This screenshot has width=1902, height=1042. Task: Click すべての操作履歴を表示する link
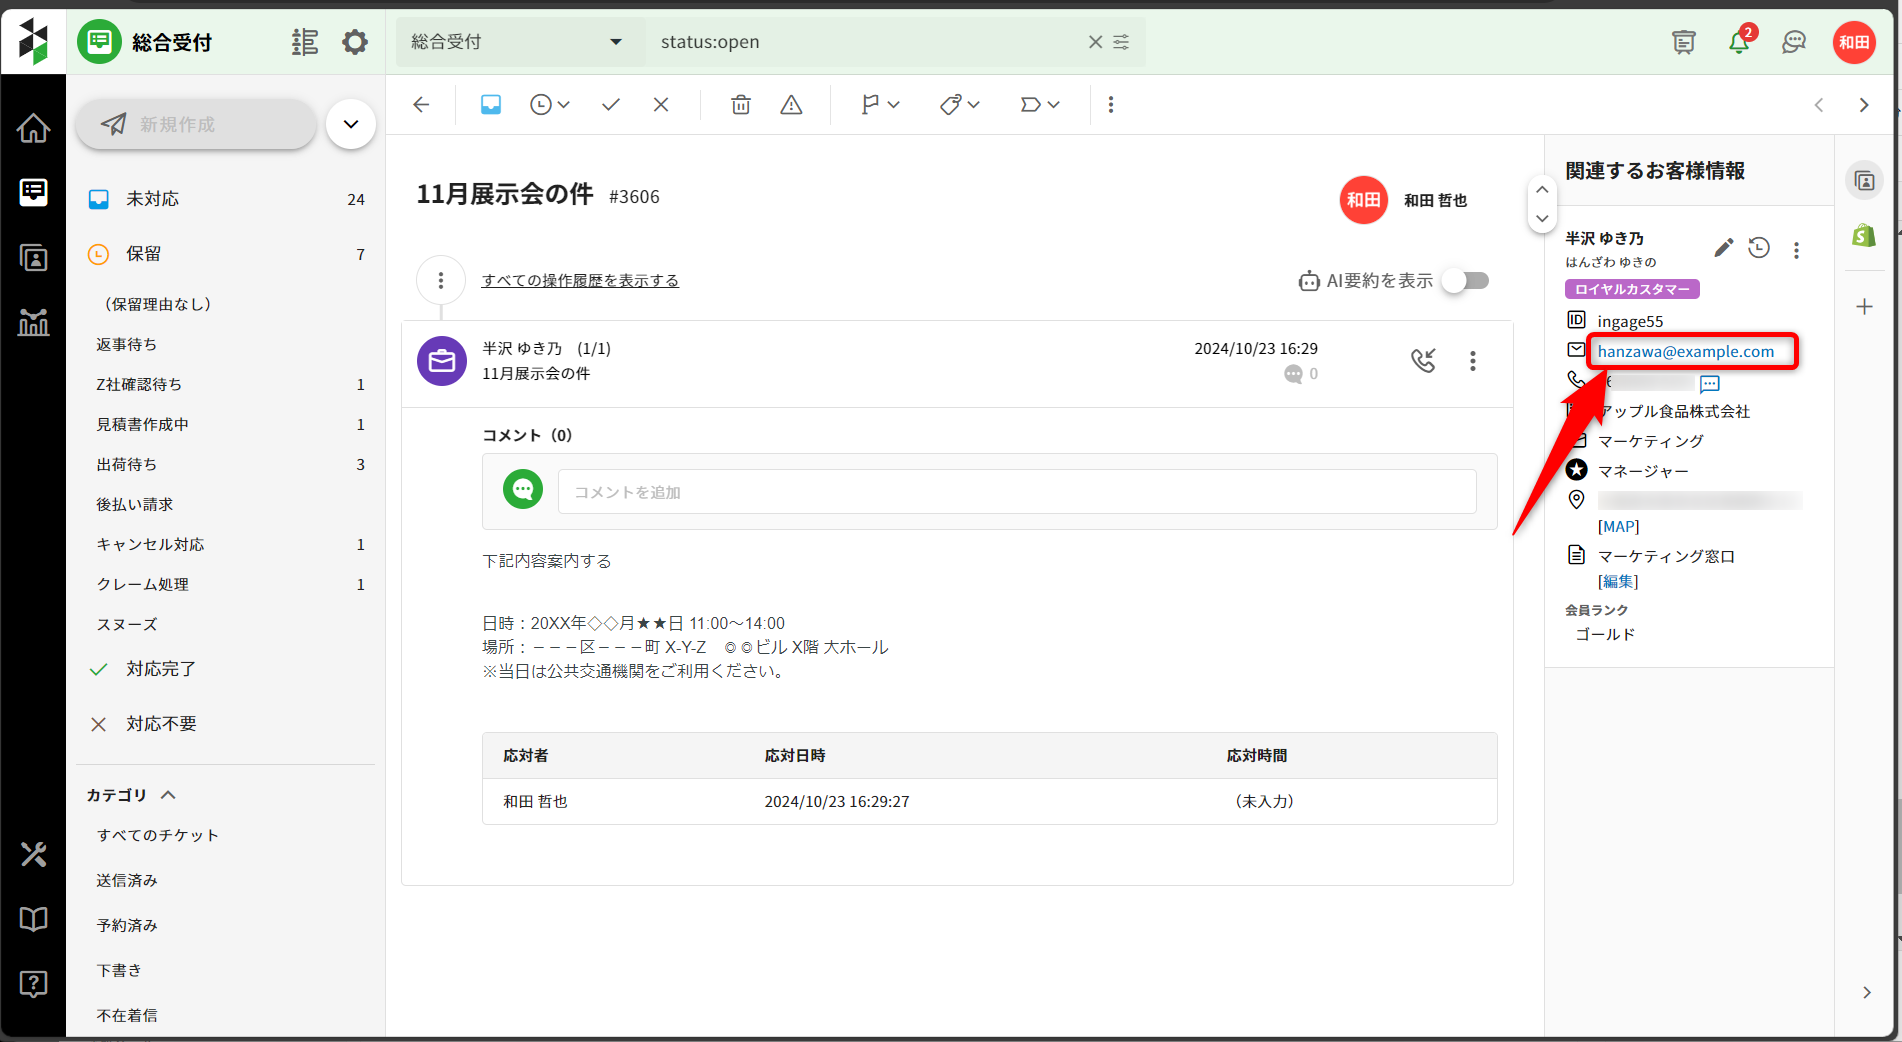[580, 281]
